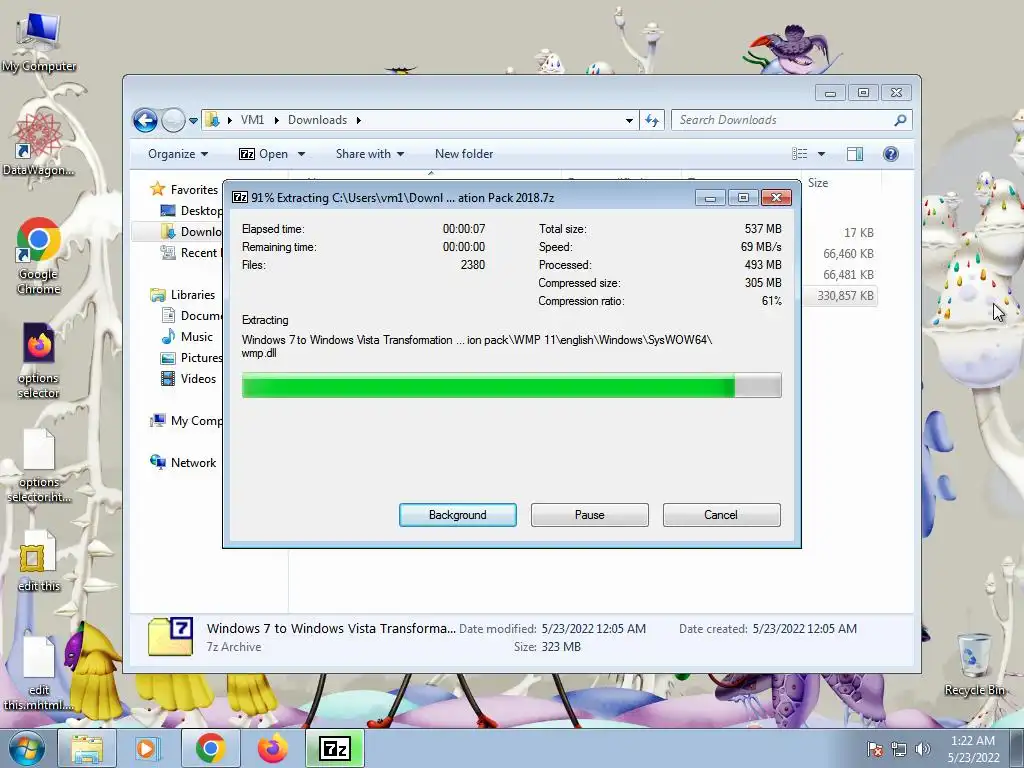Viewport: 1024px width, 768px height.
Task: Toggle the Explorer preview pane
Action: (x=854, y=154)
